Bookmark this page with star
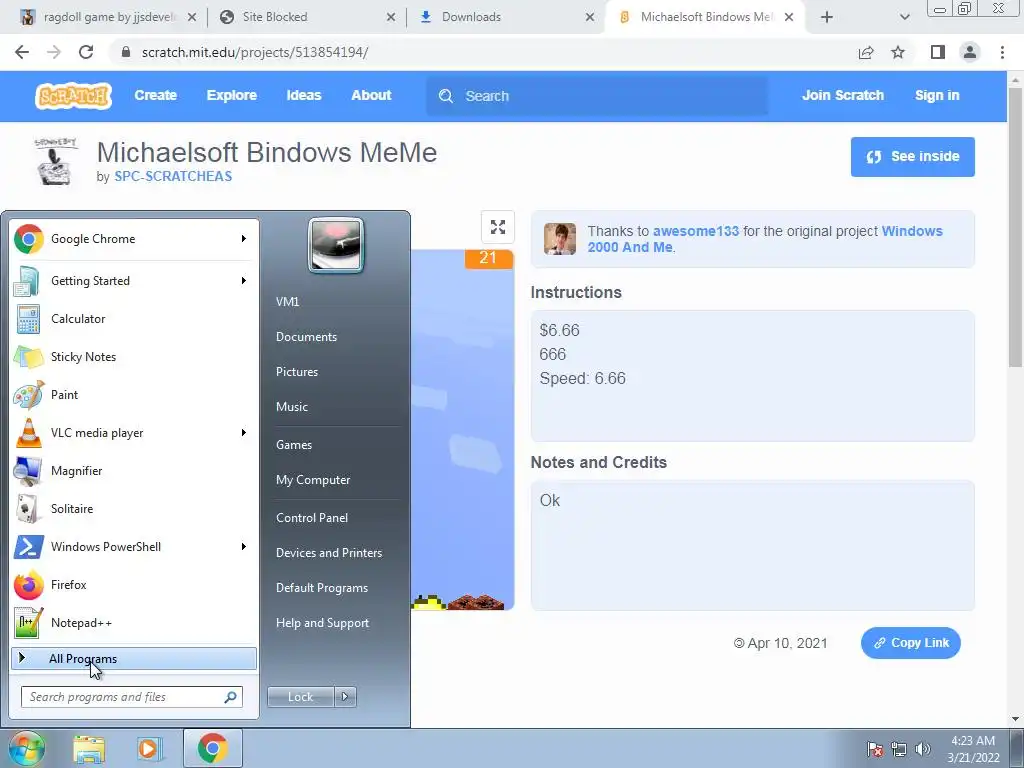 [898, 52]
